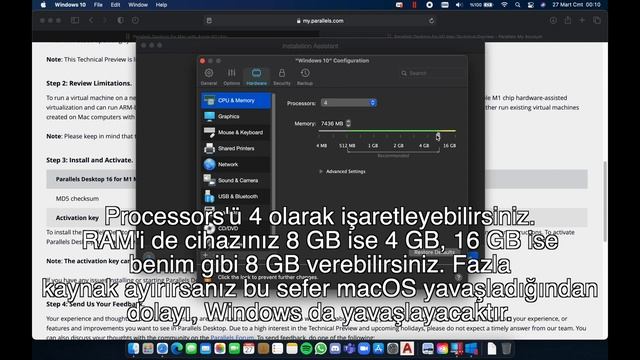Open the Window menu

tap(138, 5)
